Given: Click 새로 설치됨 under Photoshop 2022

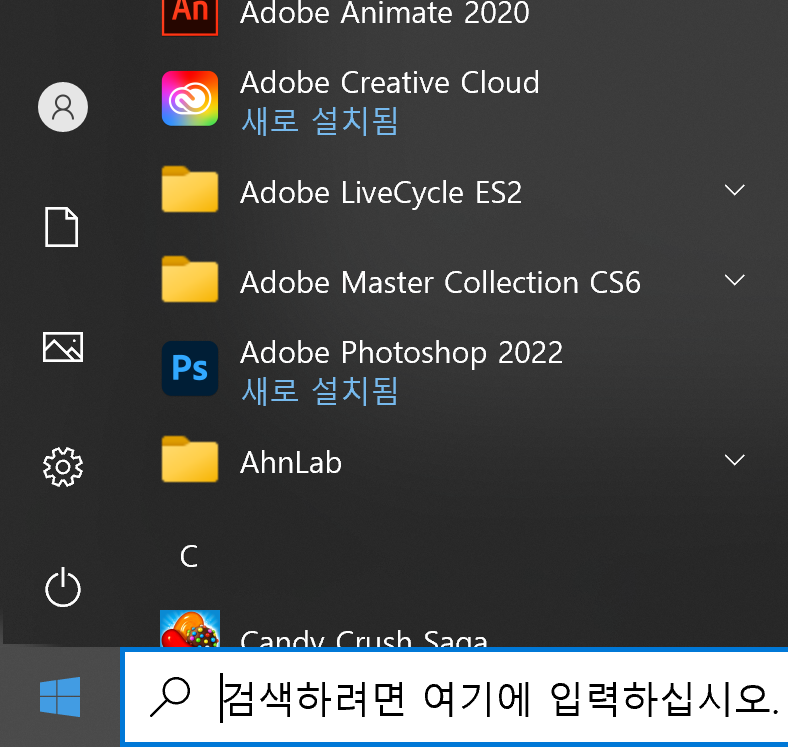Looking at the screenshot, I should pos(320,392).
